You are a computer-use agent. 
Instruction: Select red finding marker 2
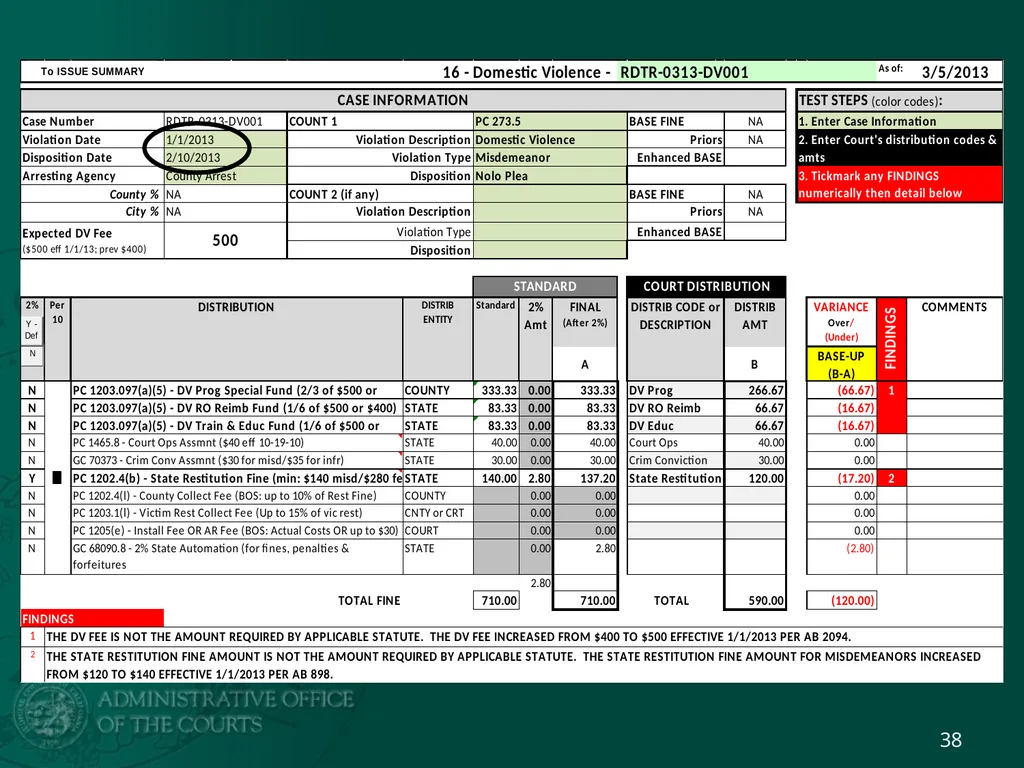(x=891, y=478)
